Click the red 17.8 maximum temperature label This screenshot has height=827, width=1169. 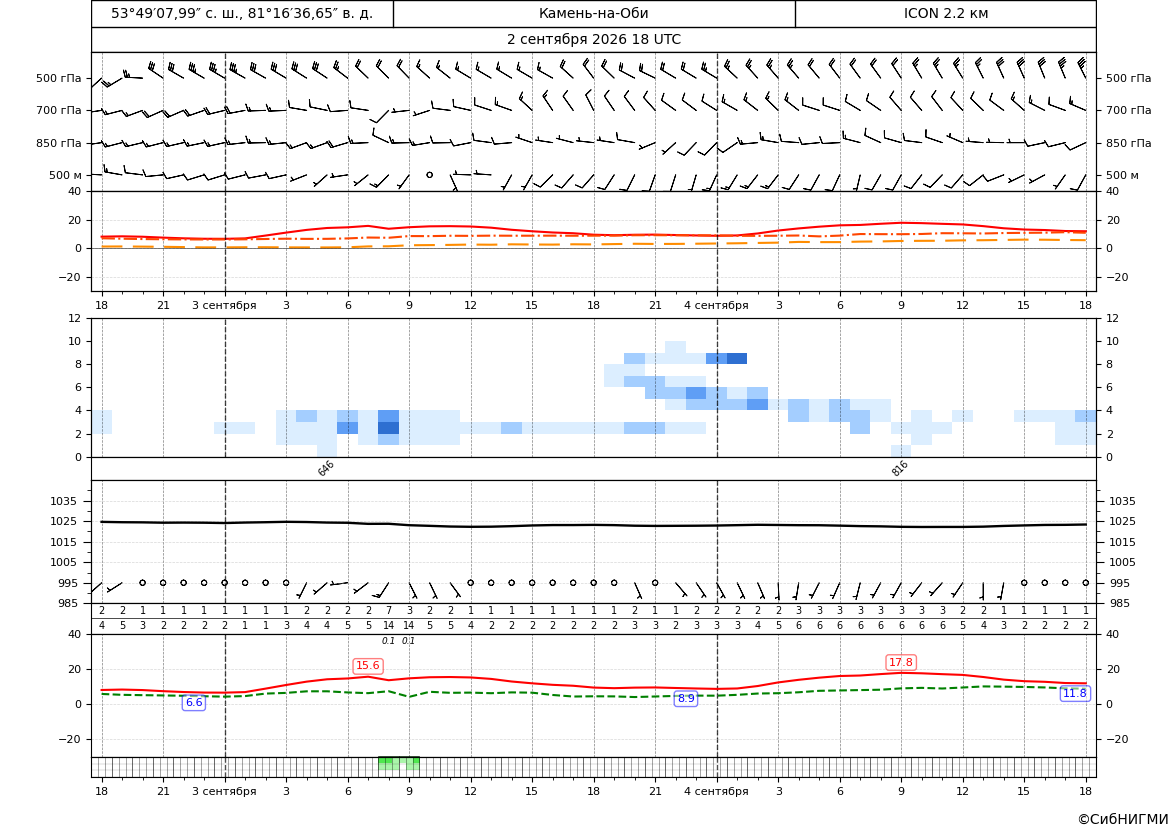pos(901,662)
